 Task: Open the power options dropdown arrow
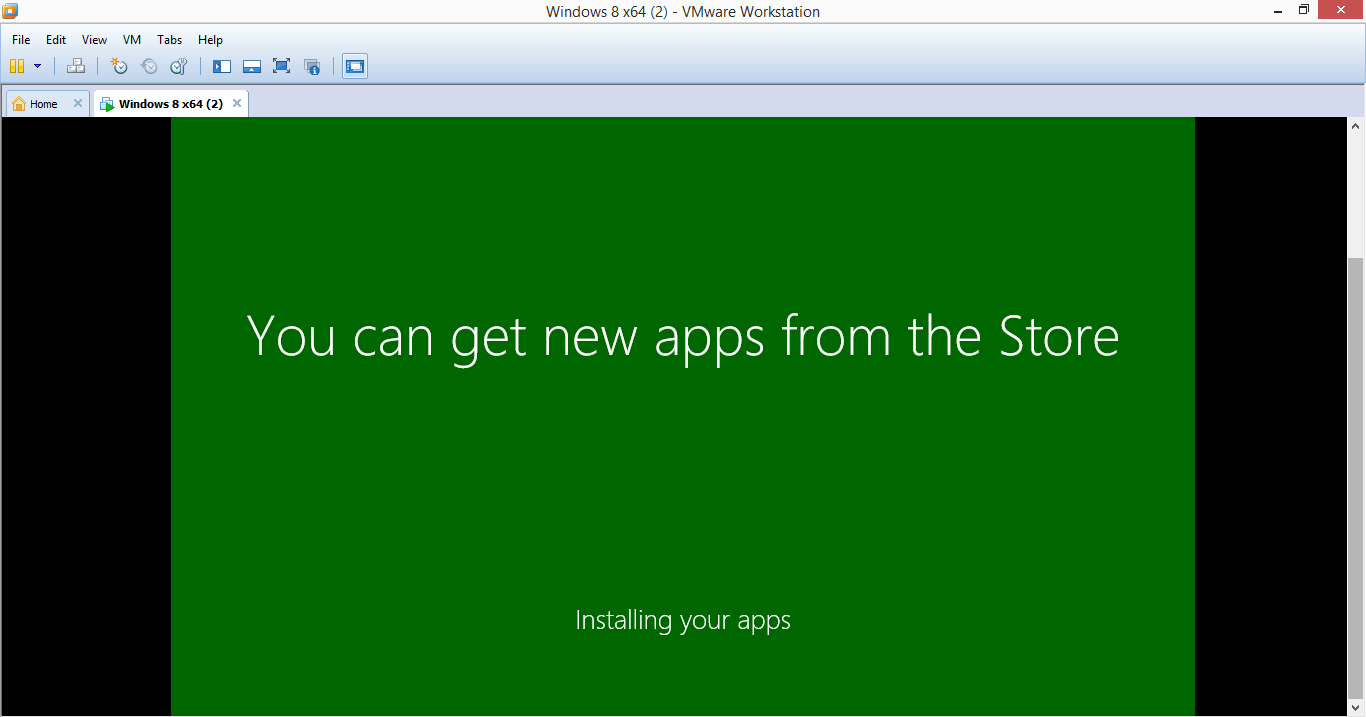[38, 66]
